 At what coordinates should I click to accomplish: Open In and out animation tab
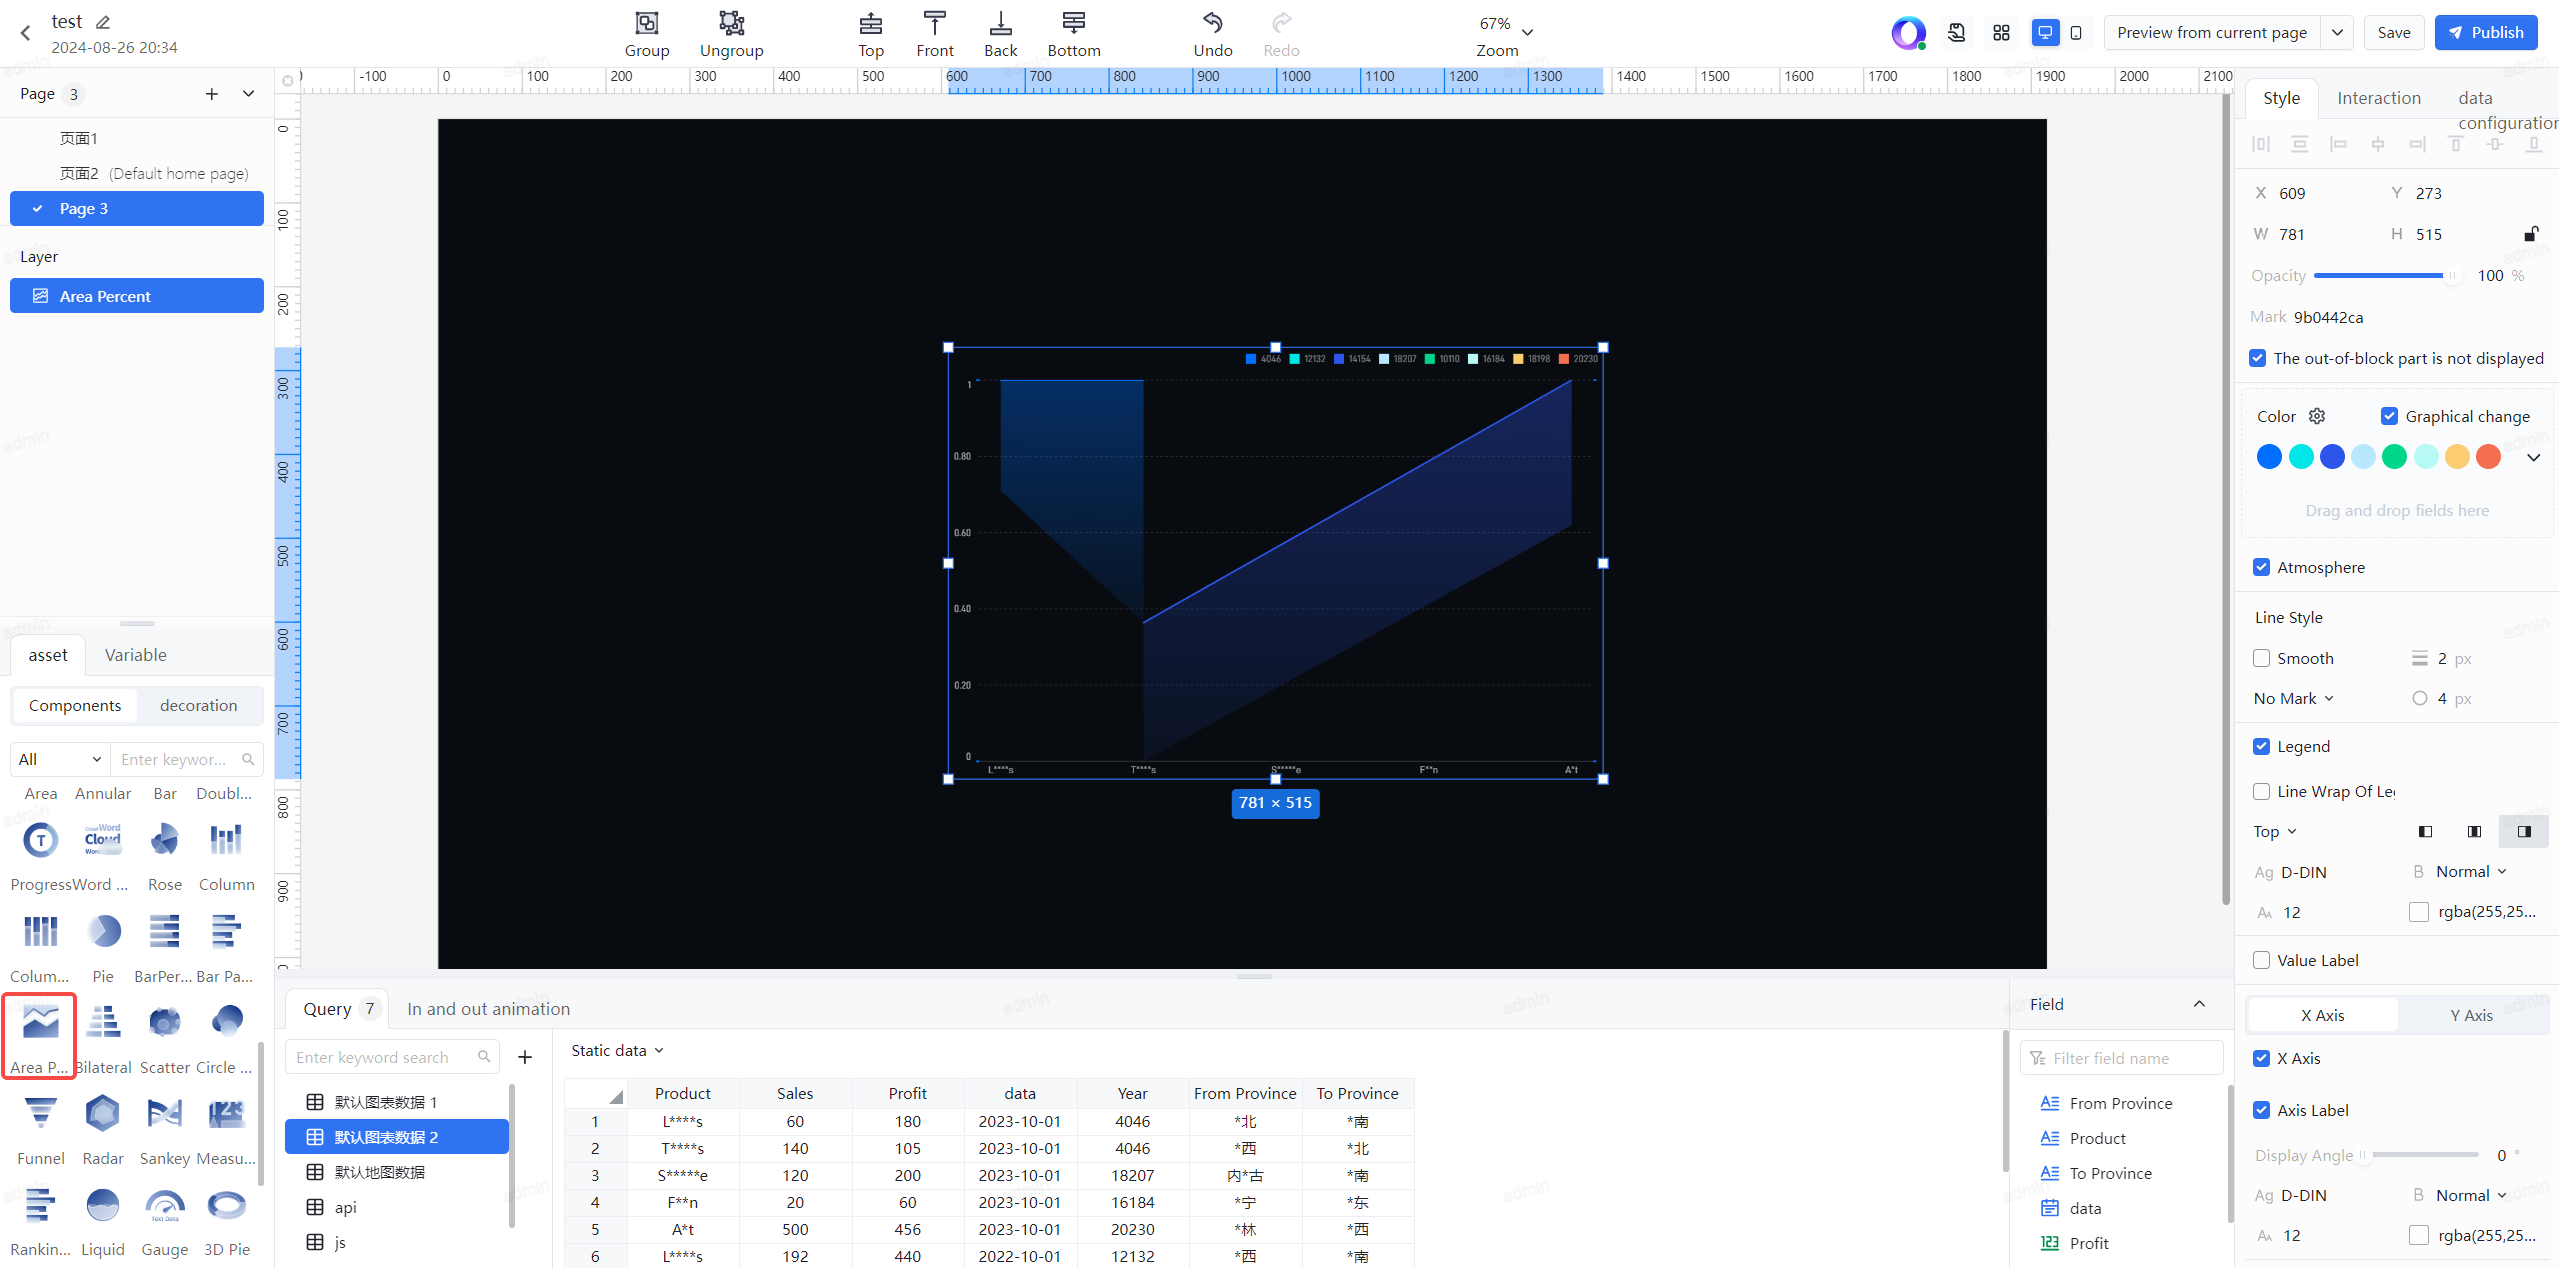(x=488, y=1009)
